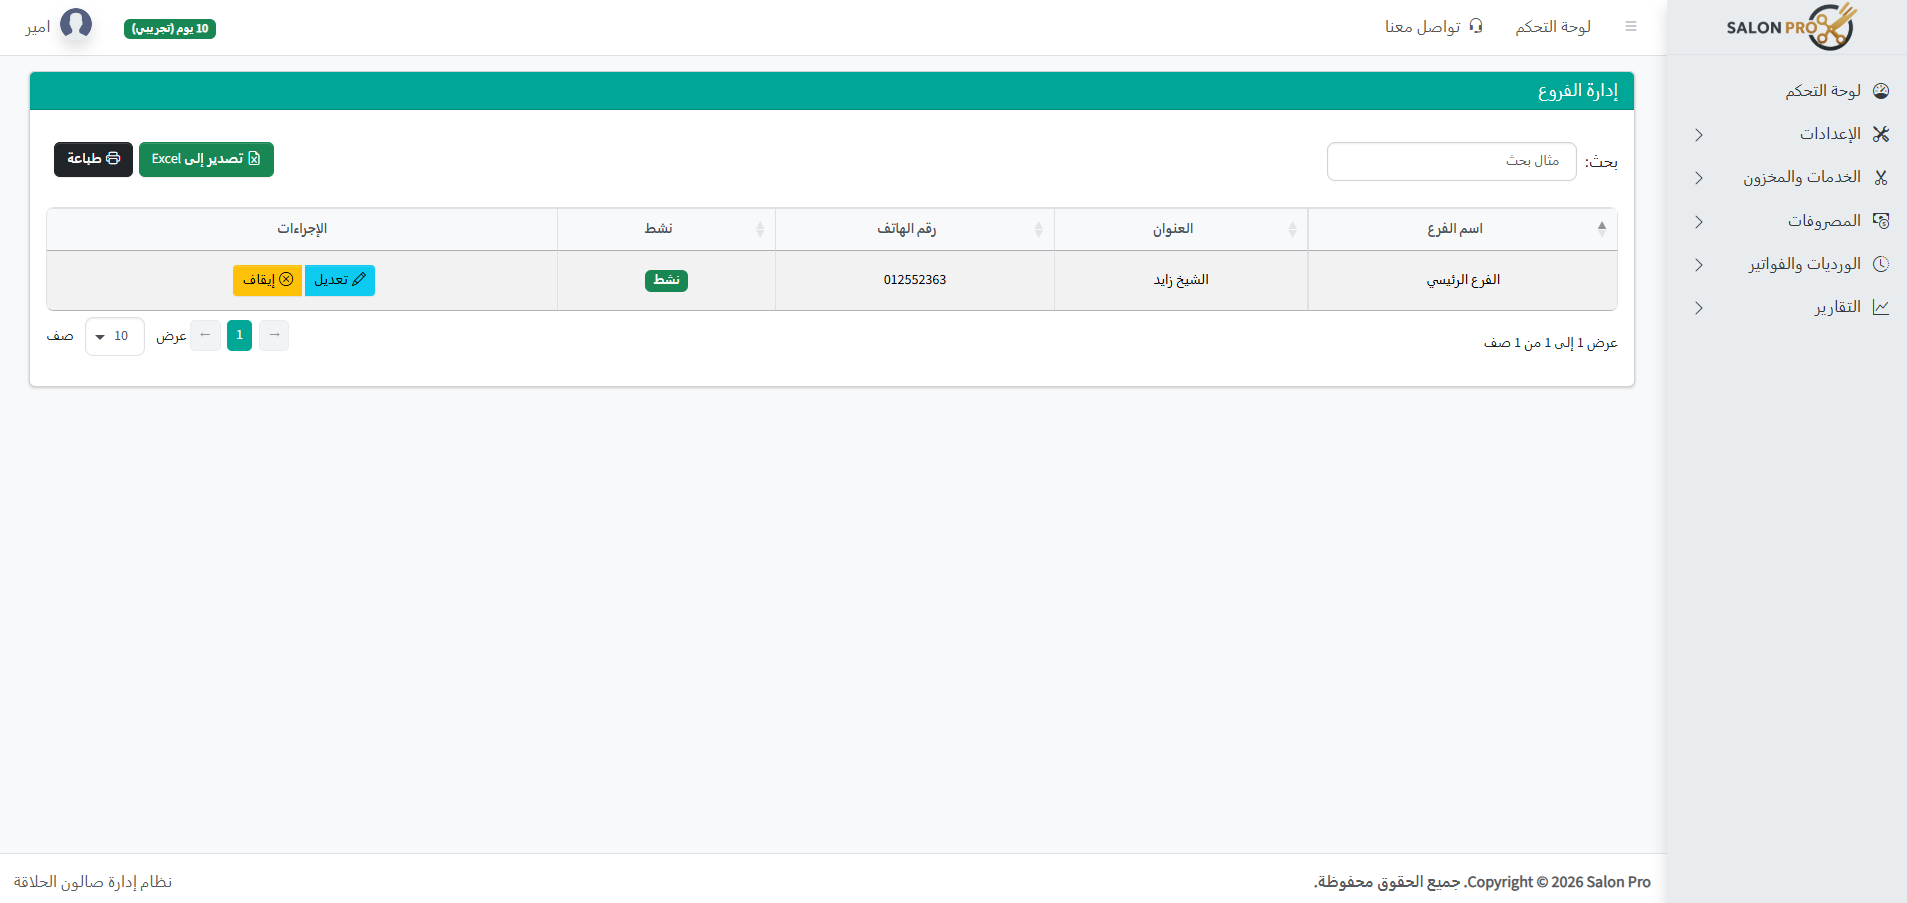The width and height of the screenshot is (1907, 903).
Task: Open the لوحة التحكم dashboard icon in sidebar
Action: (1880, 90)
